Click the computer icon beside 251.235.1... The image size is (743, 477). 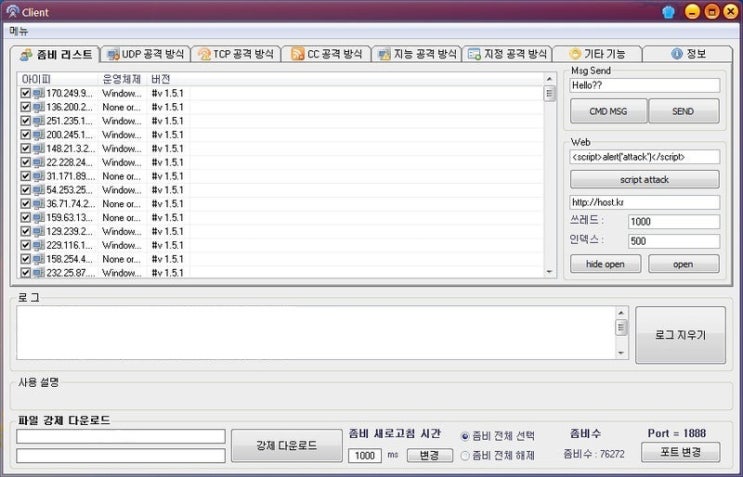click(x=38, y=121)
